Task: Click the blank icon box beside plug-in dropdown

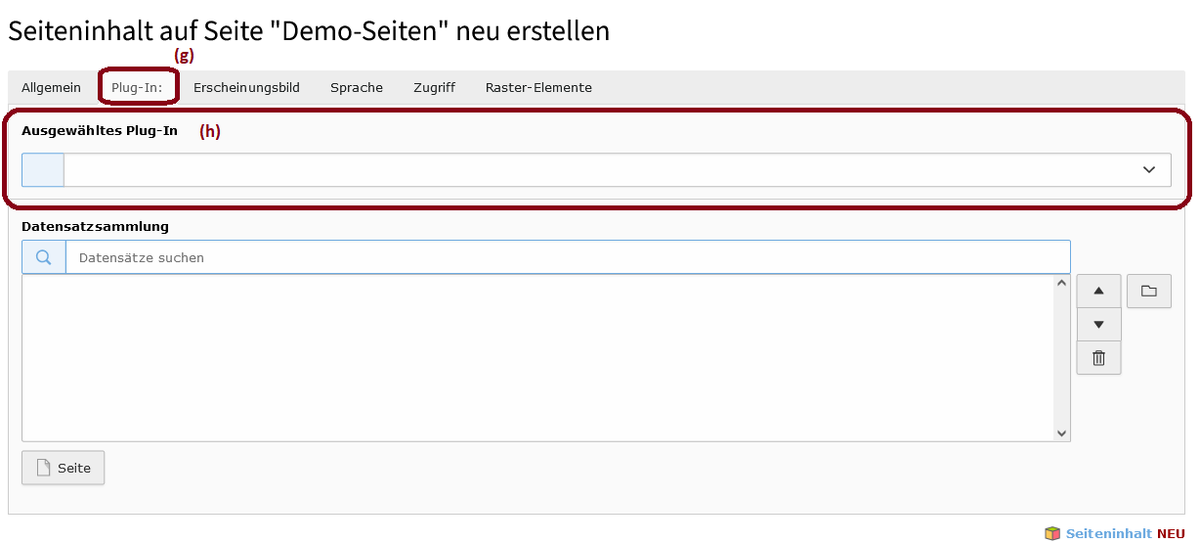Action: (43, 170)
